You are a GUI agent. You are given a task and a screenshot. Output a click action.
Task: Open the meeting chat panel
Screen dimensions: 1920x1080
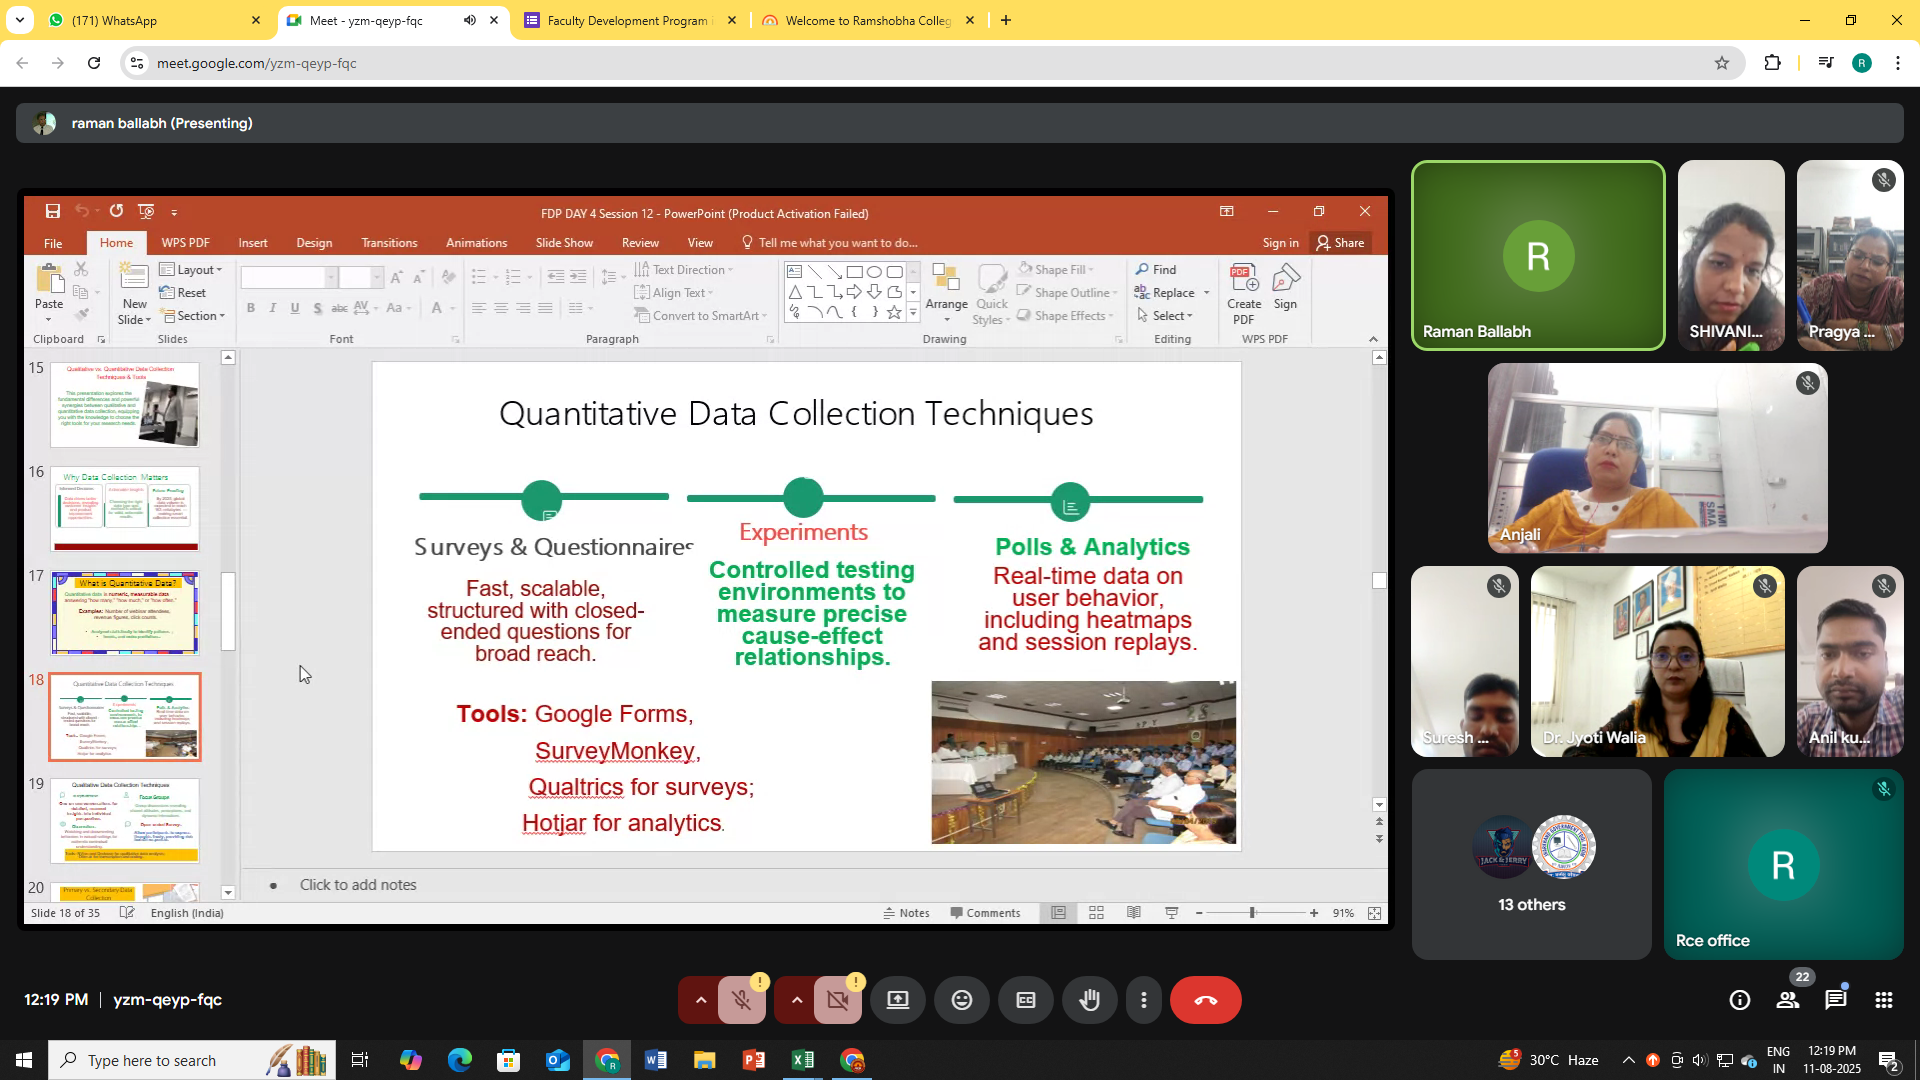click(1835, 1000)
